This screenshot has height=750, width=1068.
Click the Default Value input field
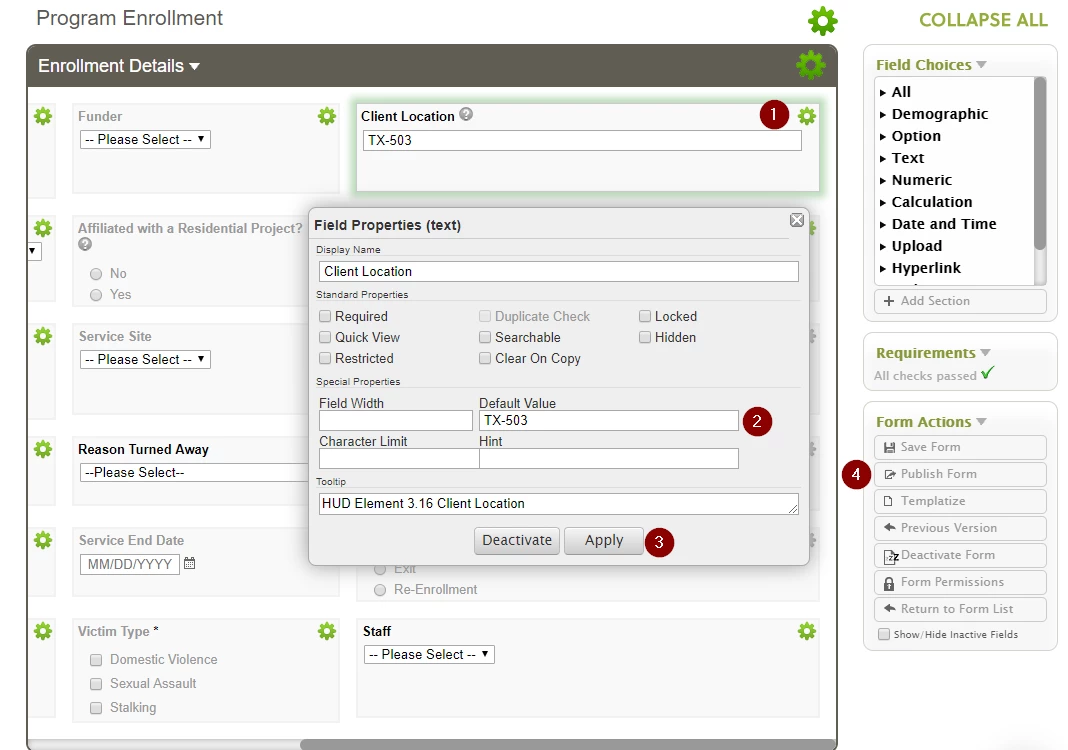pos(609,421)
